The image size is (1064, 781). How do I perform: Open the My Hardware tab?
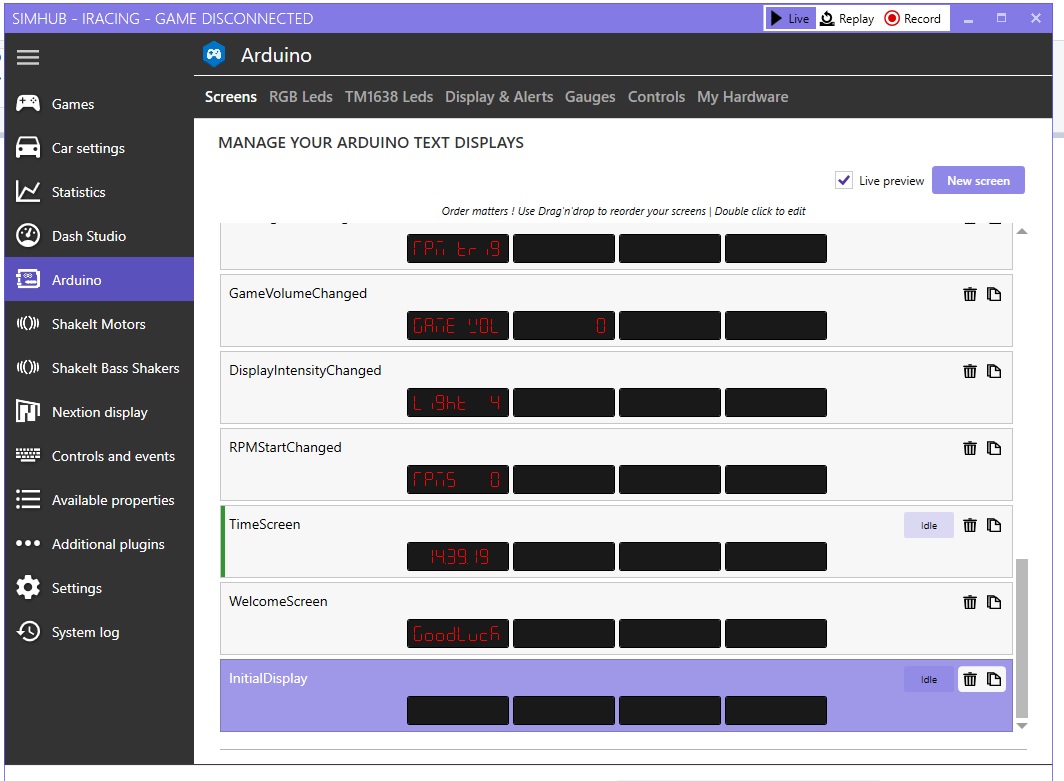(x=742, y=96)
